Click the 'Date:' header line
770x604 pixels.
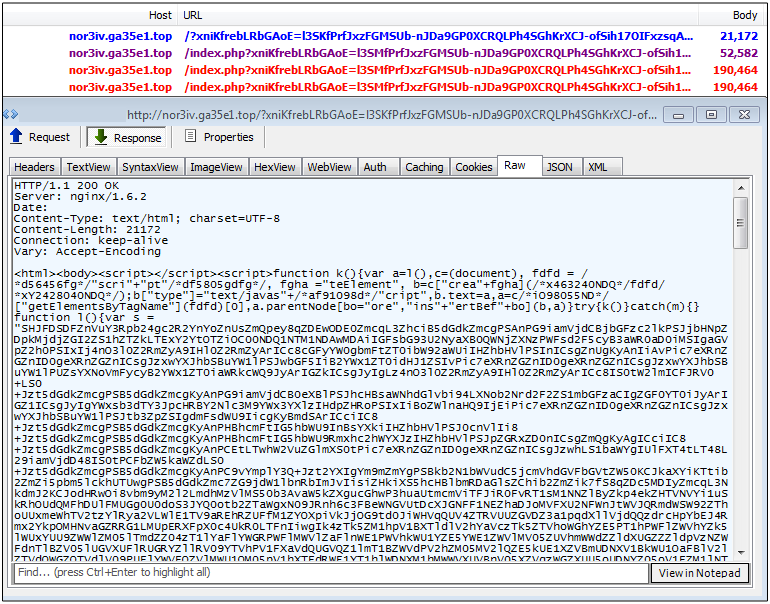tap(30, 208)
